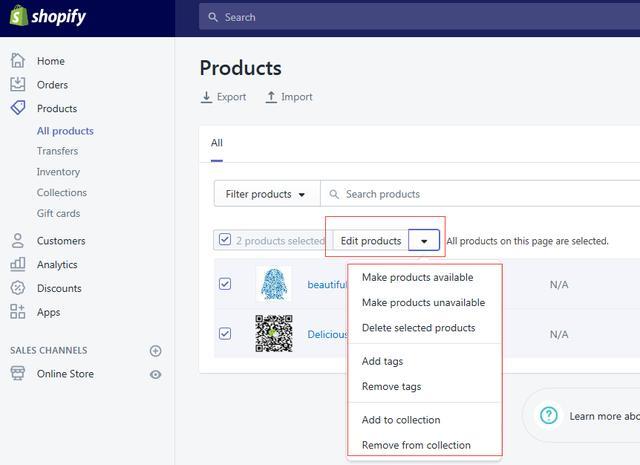640x465 pixels.
Task: Click the Shopify logo icon
Action: tap(18, 17)
